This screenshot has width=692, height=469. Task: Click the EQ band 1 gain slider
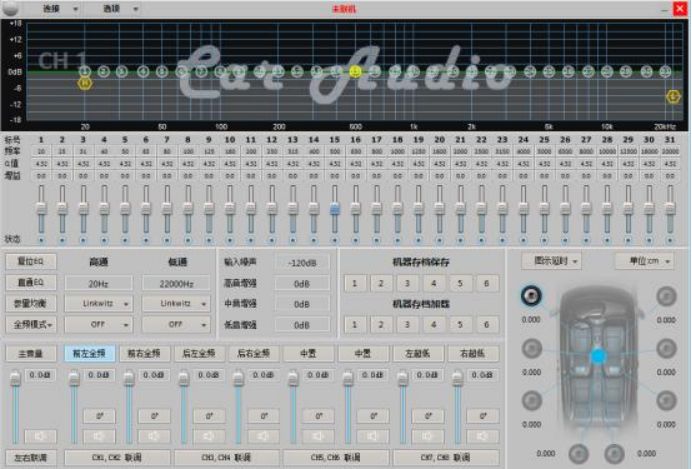(x=41, y=208)
